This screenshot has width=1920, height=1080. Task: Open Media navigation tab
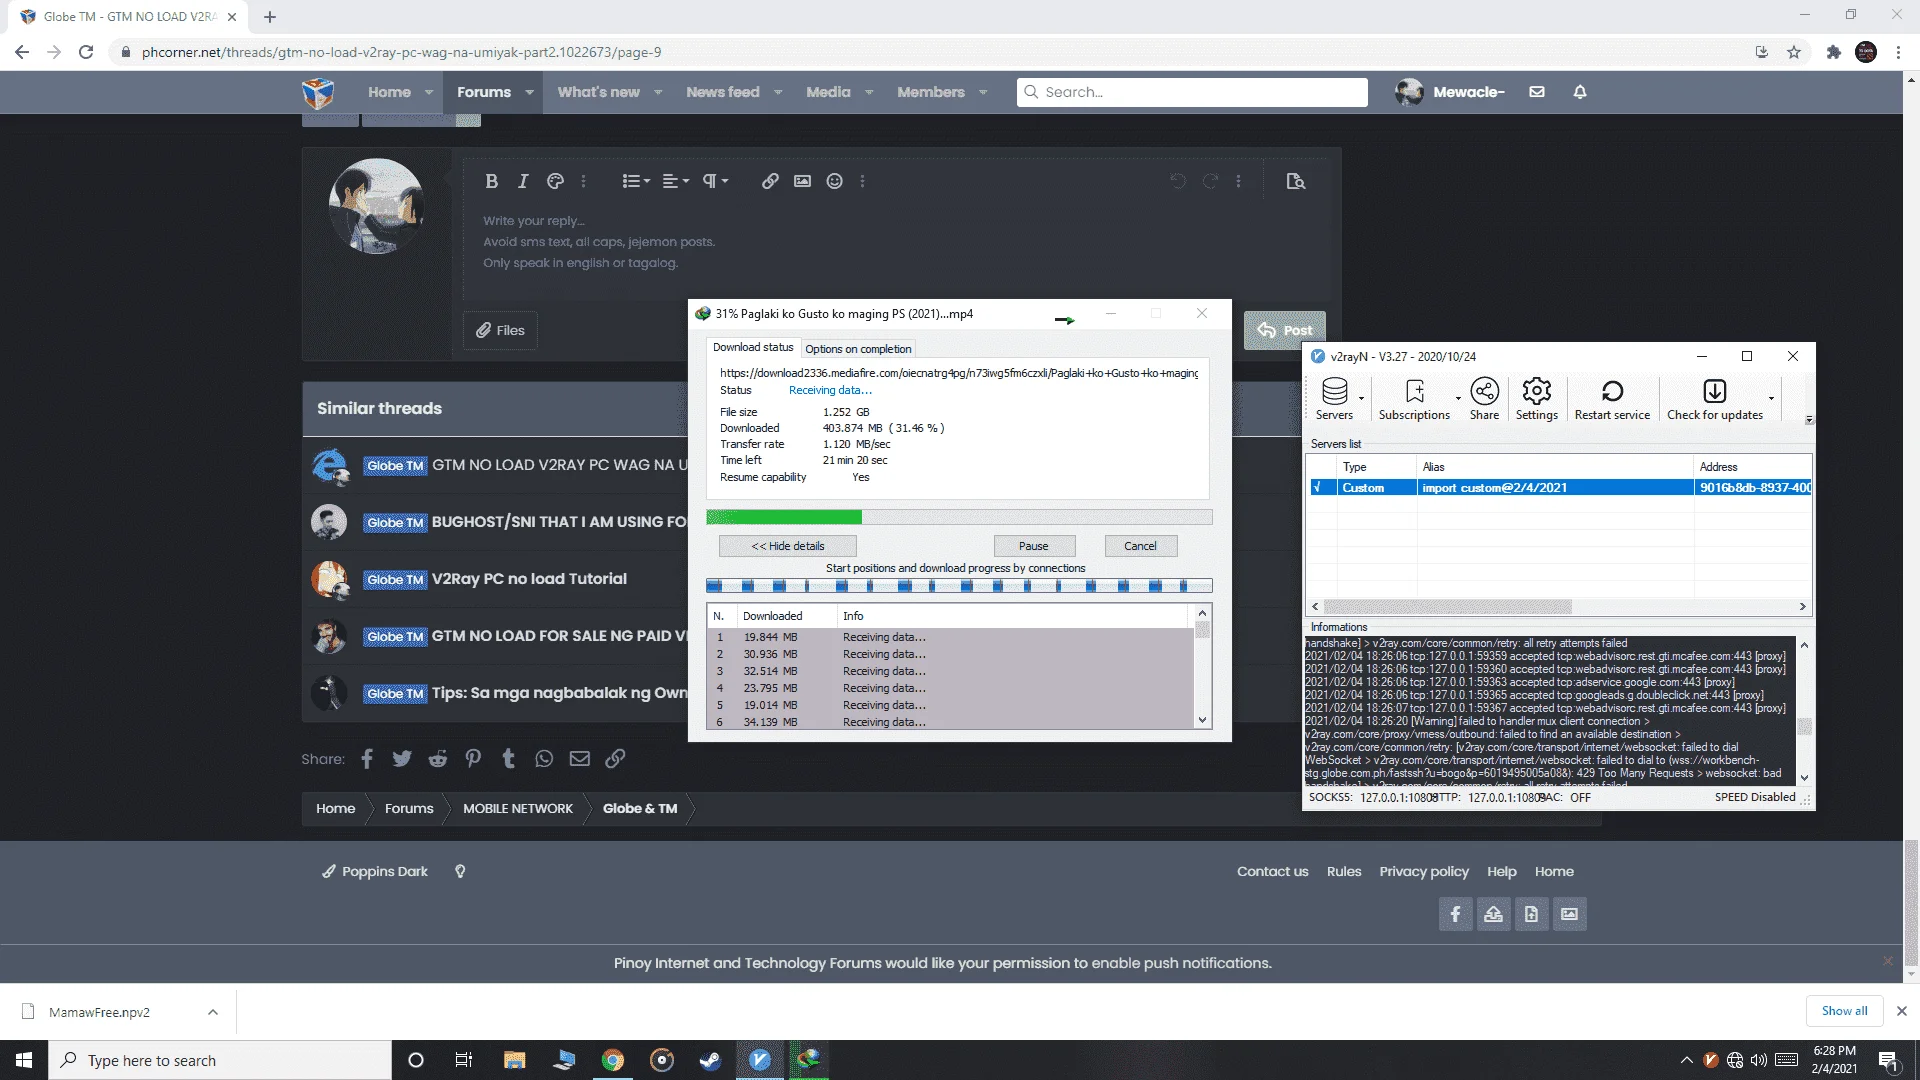pos(828,92)
